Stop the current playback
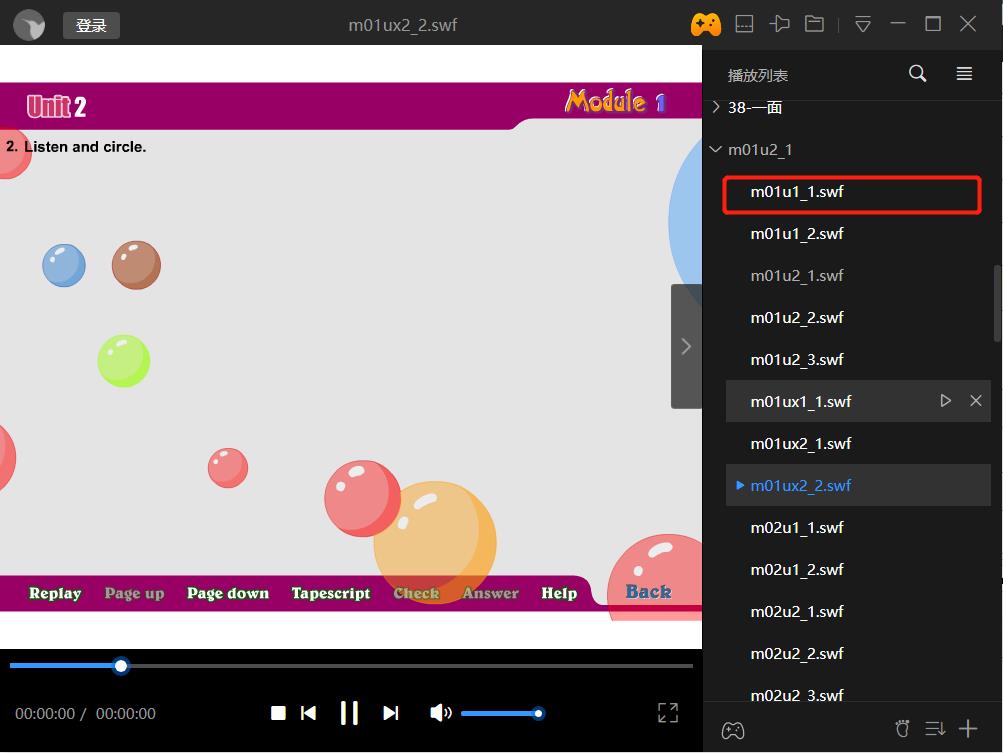Viewport: 1003px width, 753px height. pos(278,713)
